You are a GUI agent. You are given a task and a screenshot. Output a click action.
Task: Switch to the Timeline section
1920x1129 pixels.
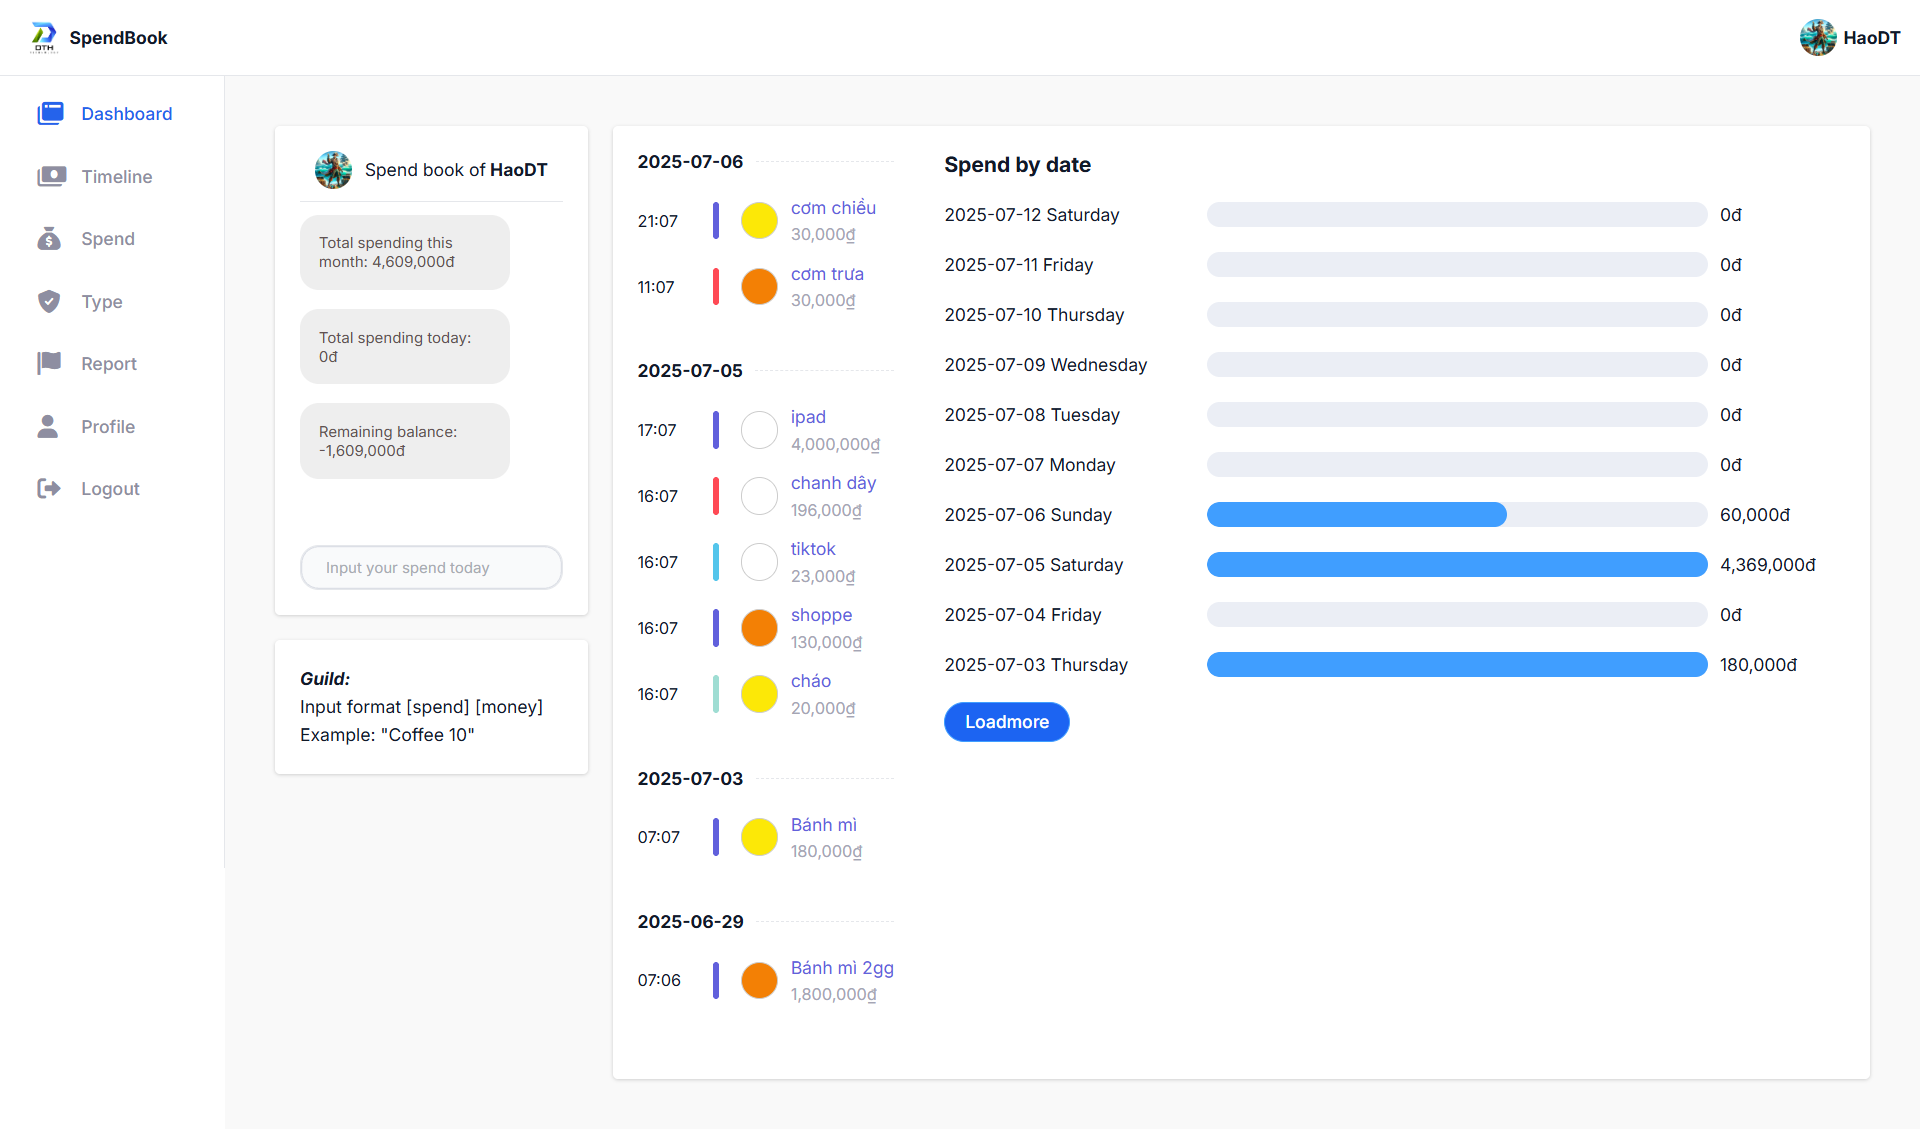[116, 176]
